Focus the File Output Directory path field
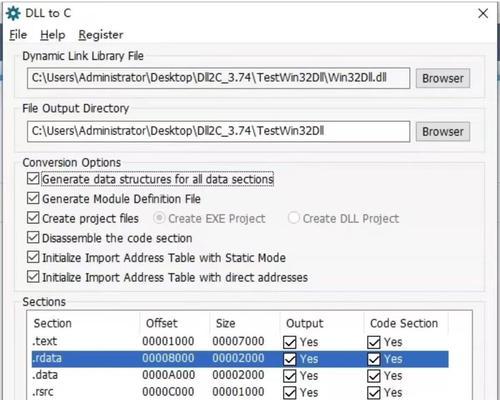The height and width of the screenshot is (400, 500). coord(218,131)
